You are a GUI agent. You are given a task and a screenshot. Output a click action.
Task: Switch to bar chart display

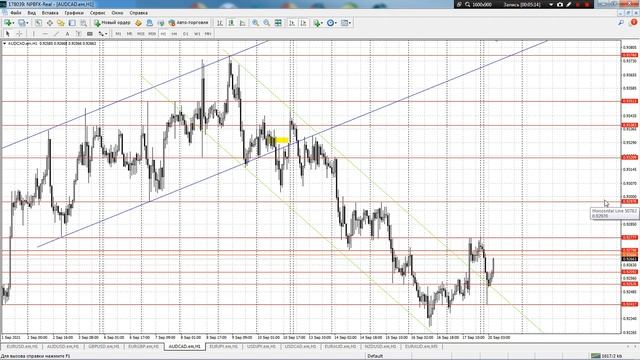click(220, 23)
